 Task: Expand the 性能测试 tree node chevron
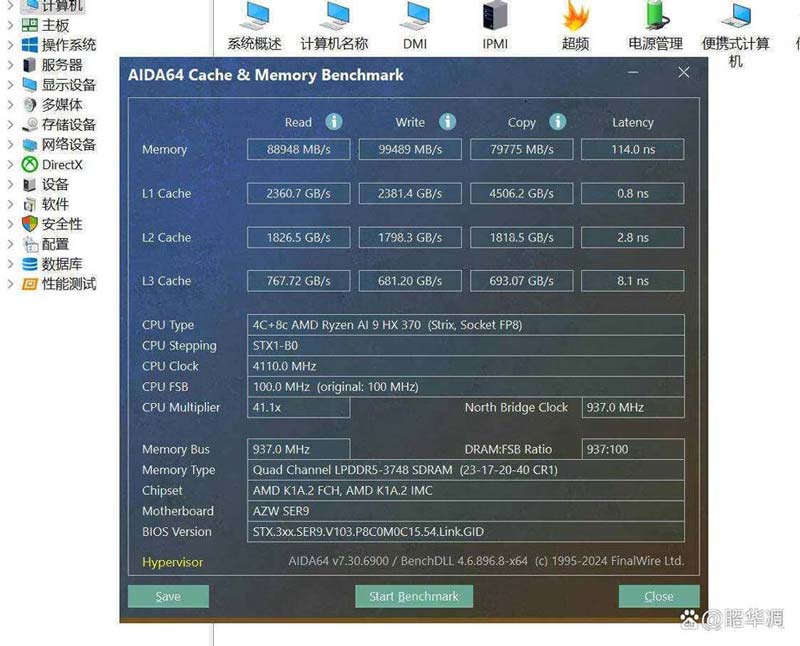click(x=10, y=284)
